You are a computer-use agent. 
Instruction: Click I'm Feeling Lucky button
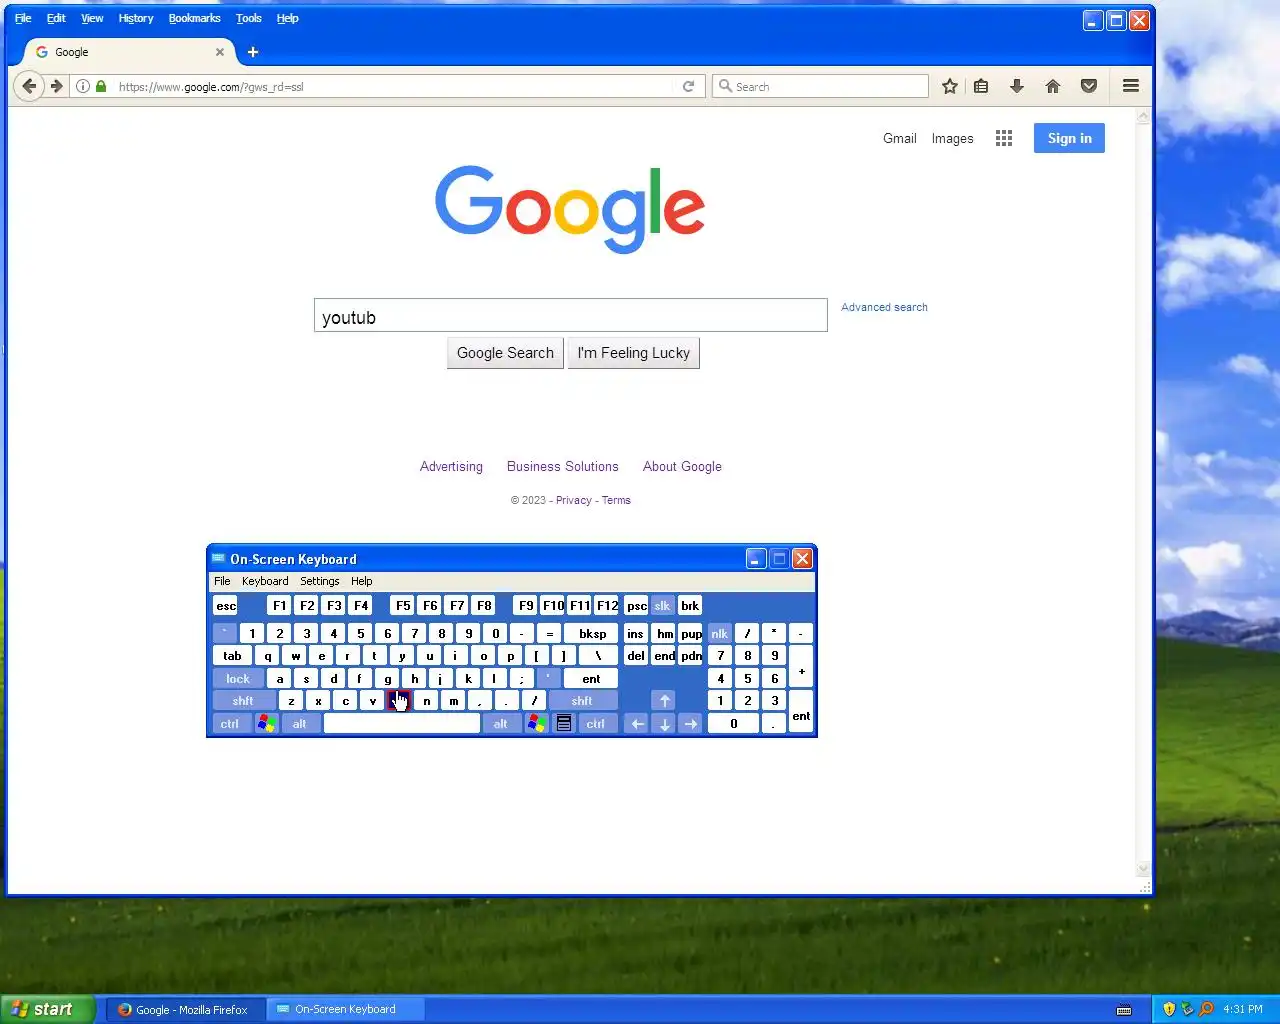click(x=634, y=353)
